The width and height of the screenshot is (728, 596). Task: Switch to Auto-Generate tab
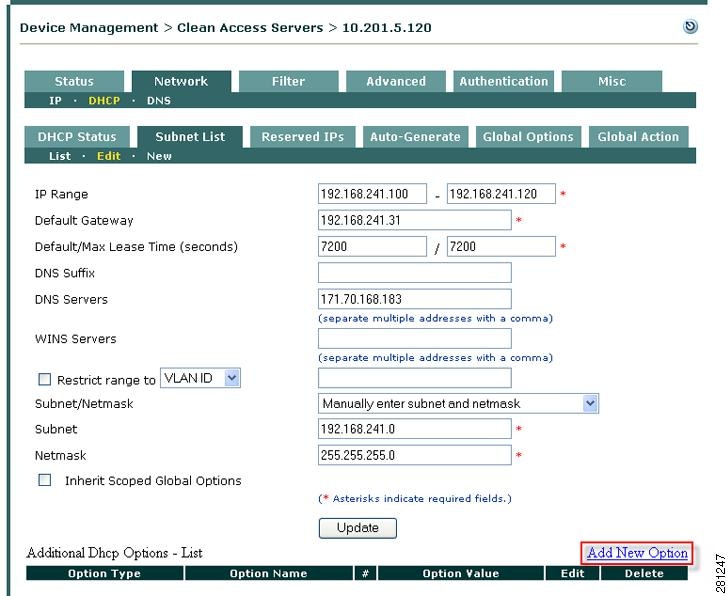coord(415,137)
